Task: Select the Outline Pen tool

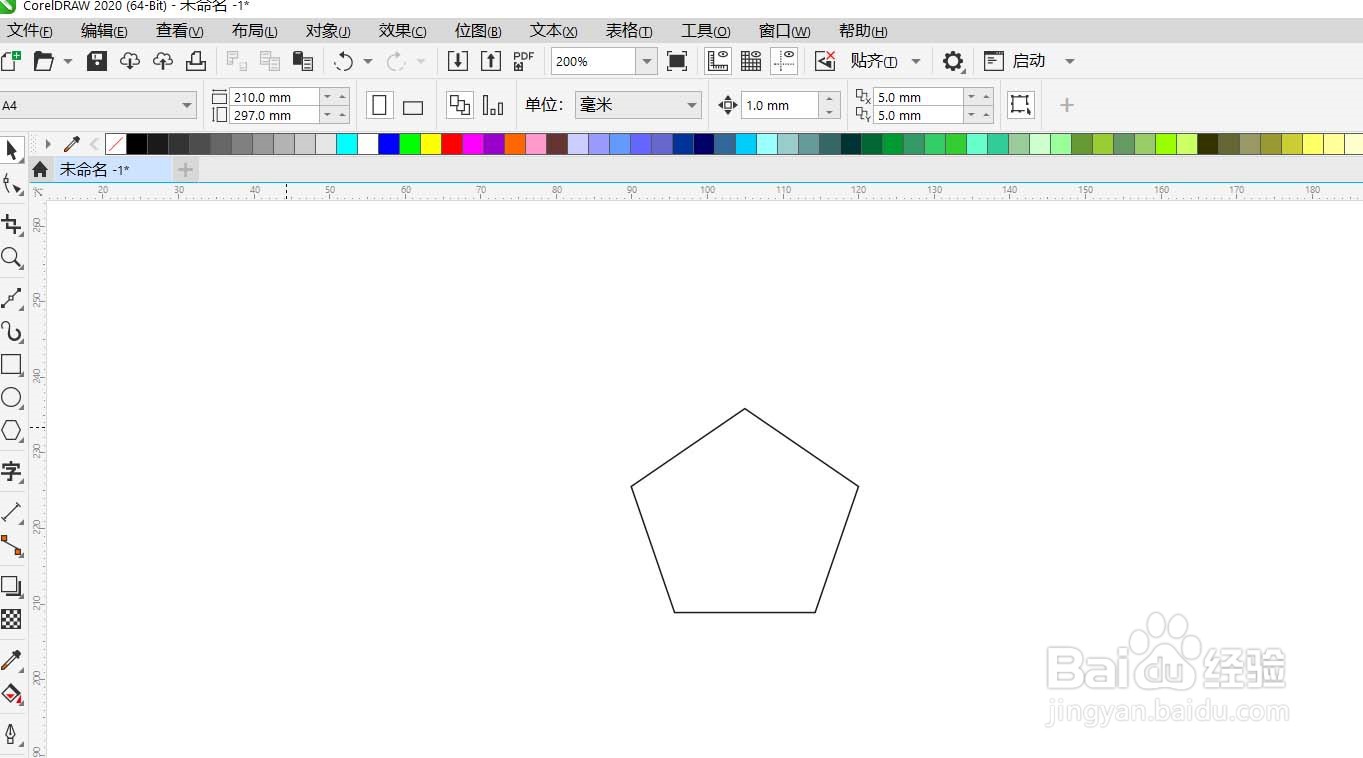Action: click(x=12, y=734)
